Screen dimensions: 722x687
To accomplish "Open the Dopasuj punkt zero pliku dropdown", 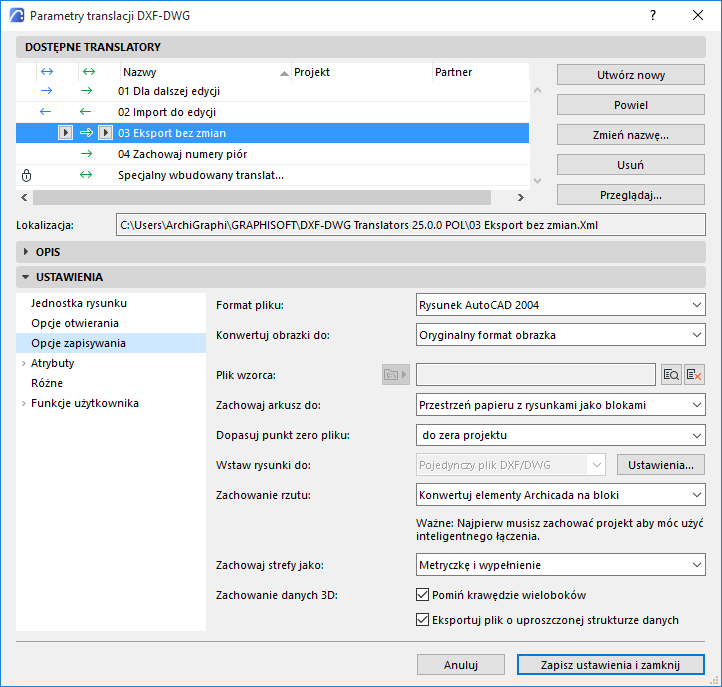I will click(x=560, y=435).
